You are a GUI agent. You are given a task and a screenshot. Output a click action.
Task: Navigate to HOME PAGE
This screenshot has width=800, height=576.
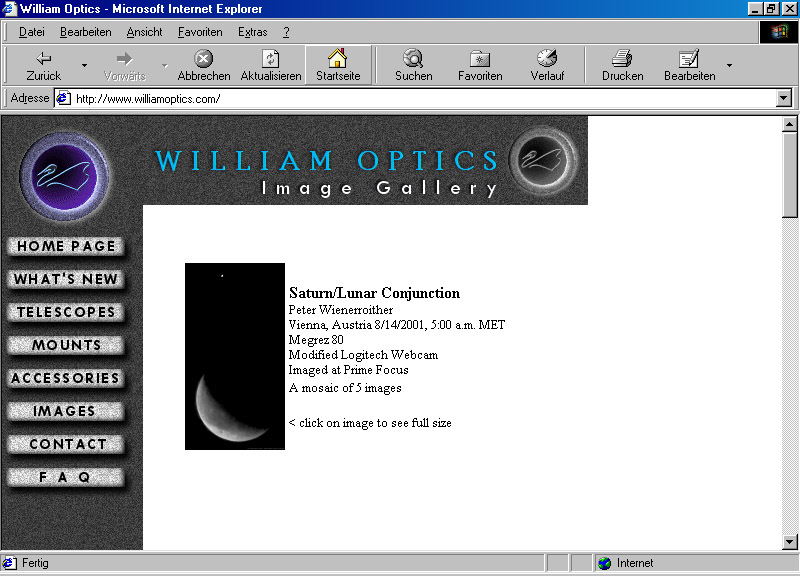[x=66, y=246]
